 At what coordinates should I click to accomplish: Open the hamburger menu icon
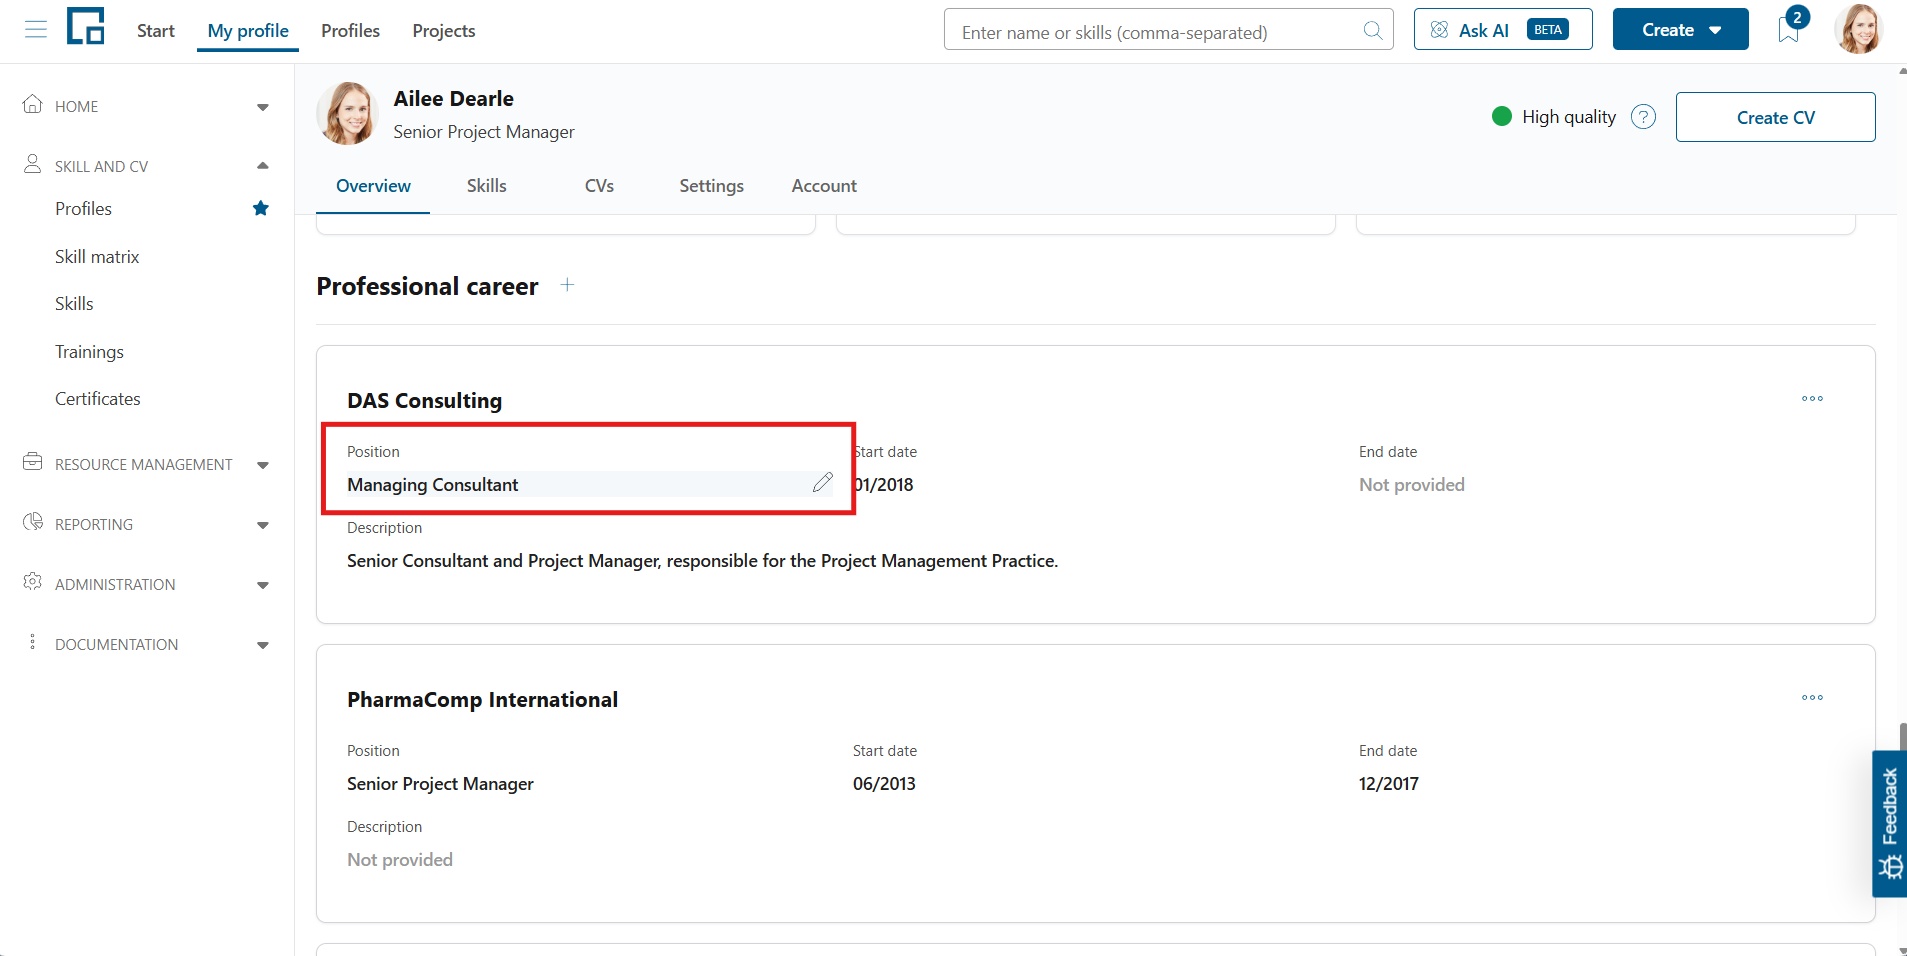(36, 30)
